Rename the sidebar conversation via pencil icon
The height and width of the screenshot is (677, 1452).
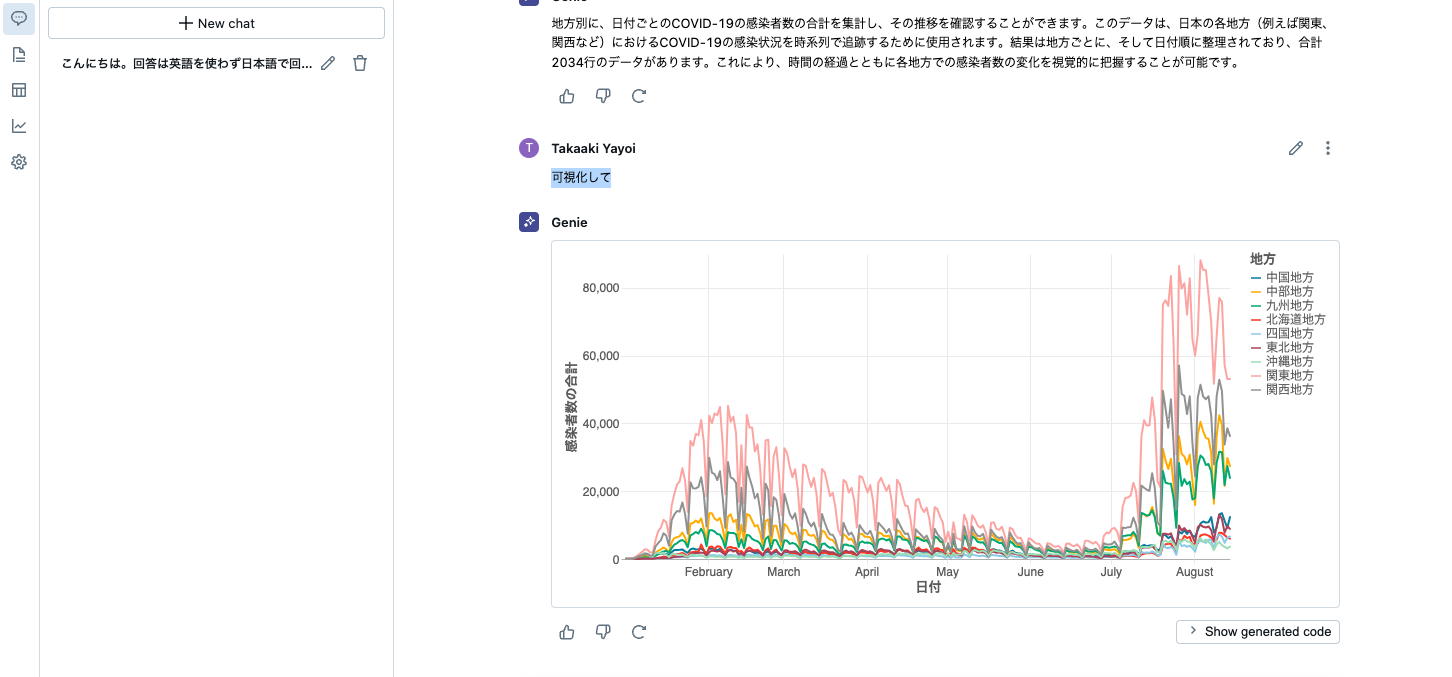pos(327,62)
